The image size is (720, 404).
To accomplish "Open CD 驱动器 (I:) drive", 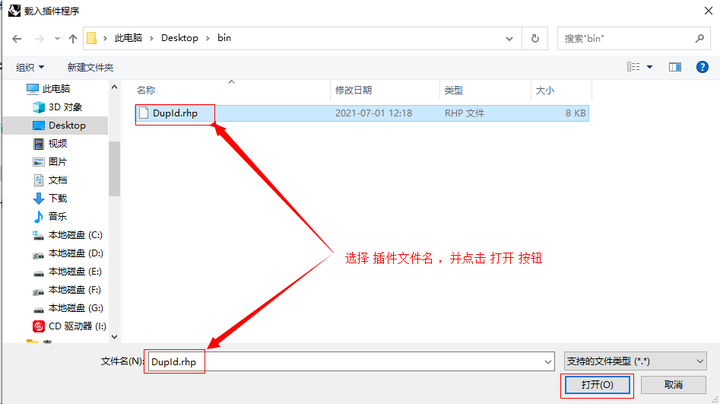I will click(69, 326).
